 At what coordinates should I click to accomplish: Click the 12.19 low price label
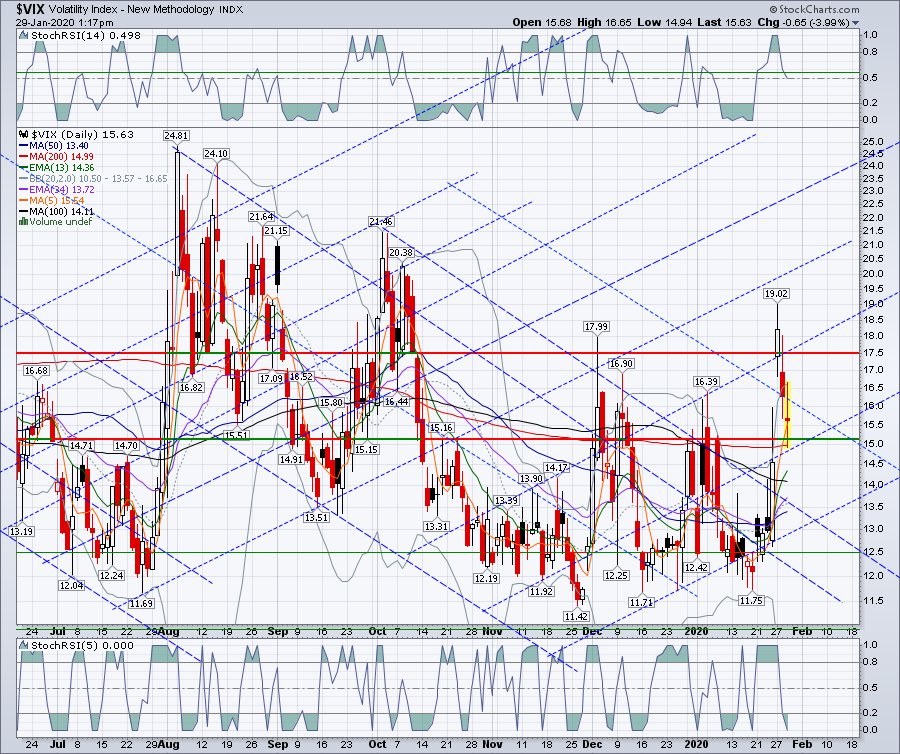tap(486, 578)
